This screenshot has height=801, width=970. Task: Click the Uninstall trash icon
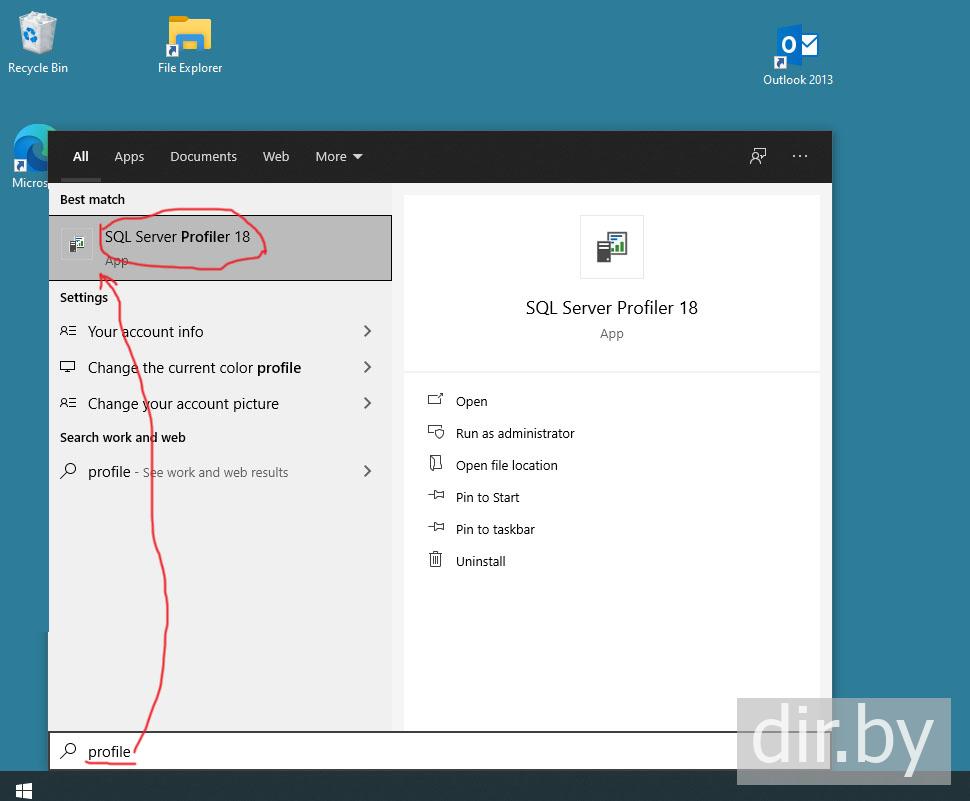tap(436, 559)
